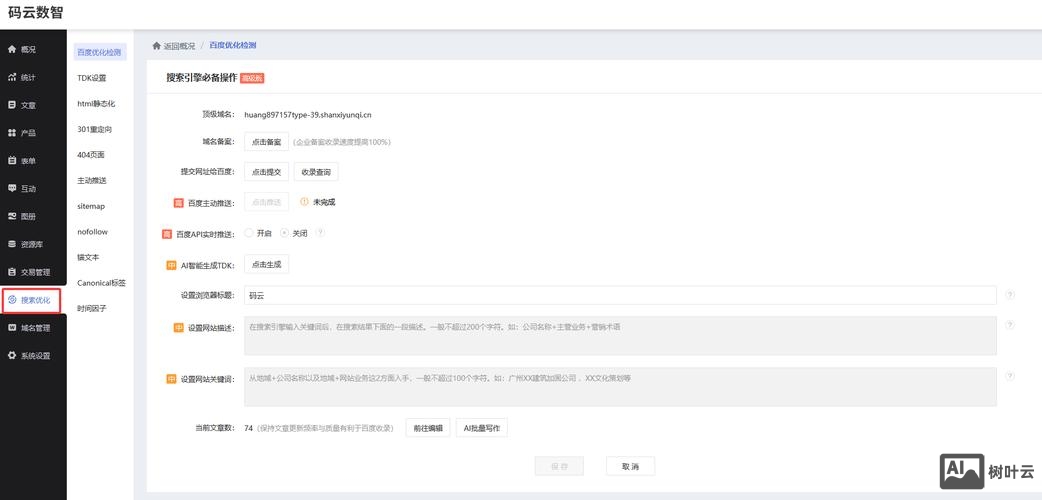Focus the 设置浏览器标题 input field

tap(620, 295)
